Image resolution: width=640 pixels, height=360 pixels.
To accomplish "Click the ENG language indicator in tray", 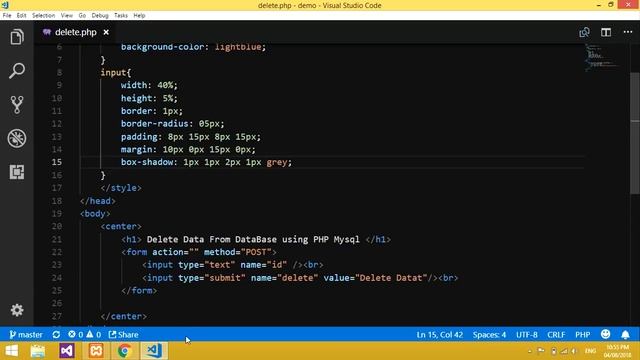I will click(x=590, y=351).
